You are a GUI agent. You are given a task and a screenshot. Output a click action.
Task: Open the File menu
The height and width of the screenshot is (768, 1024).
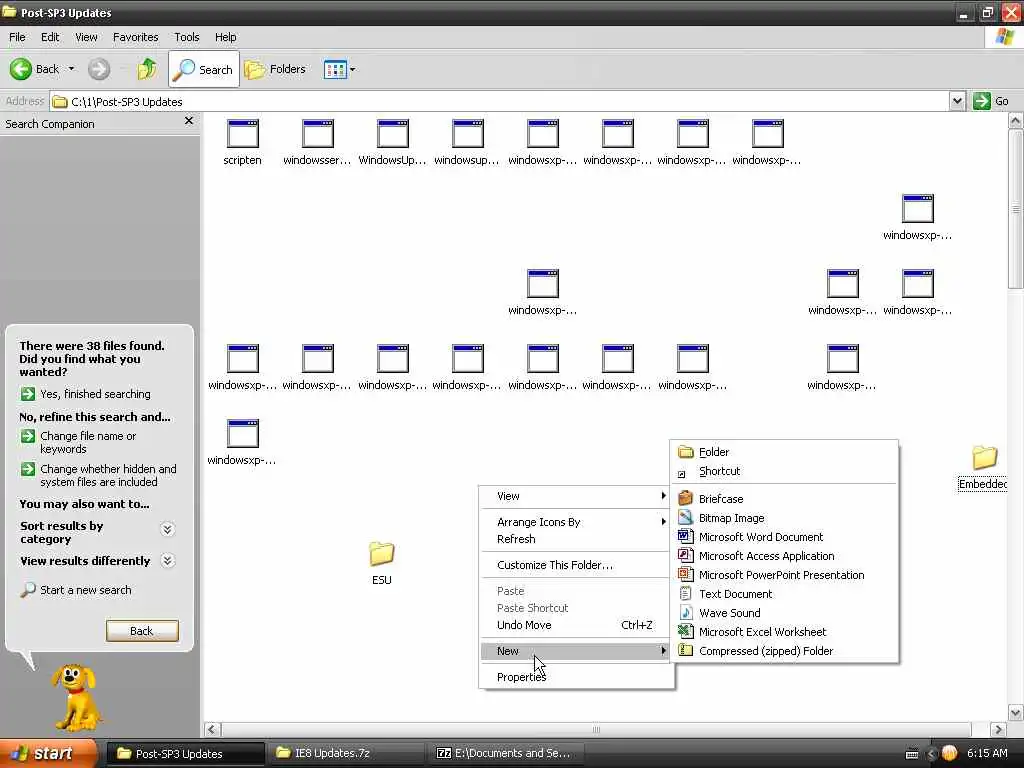(17, 37)
